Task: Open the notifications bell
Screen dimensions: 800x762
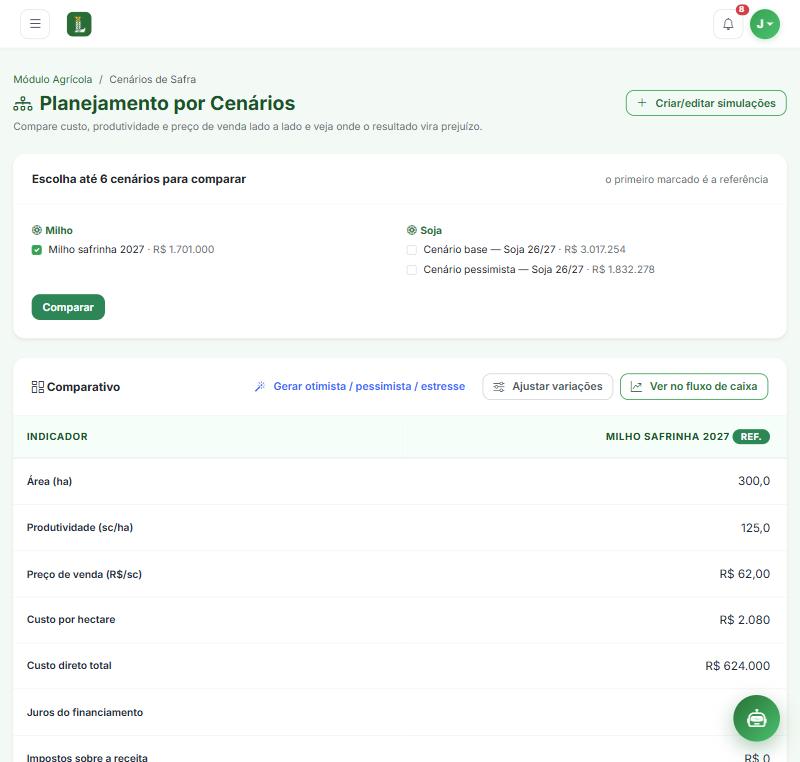Action: click(728, 24)
